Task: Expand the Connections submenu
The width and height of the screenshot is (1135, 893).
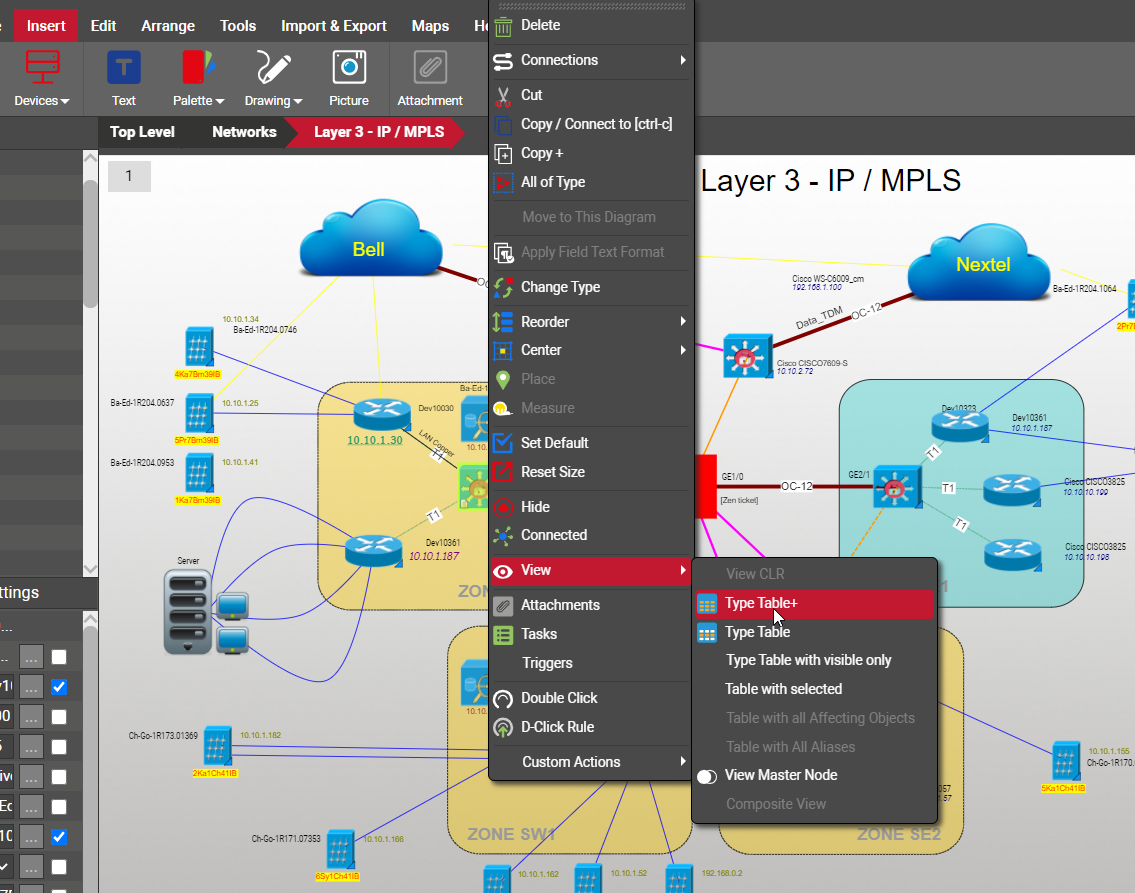Action: (590, 60)
